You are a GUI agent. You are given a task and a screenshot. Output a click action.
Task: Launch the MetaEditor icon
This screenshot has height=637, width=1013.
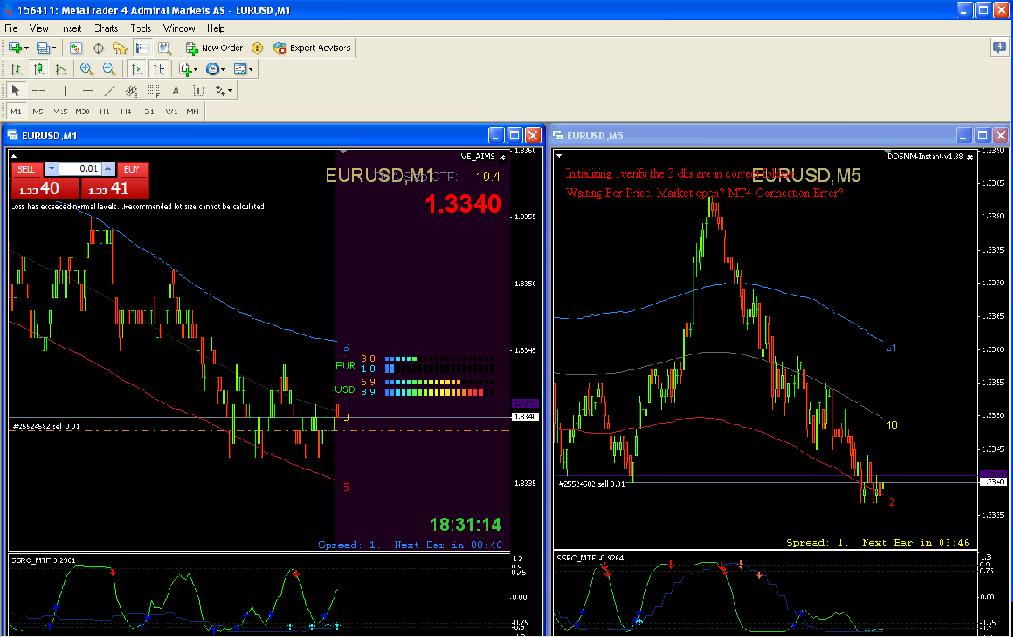click(x=257, y=48)
